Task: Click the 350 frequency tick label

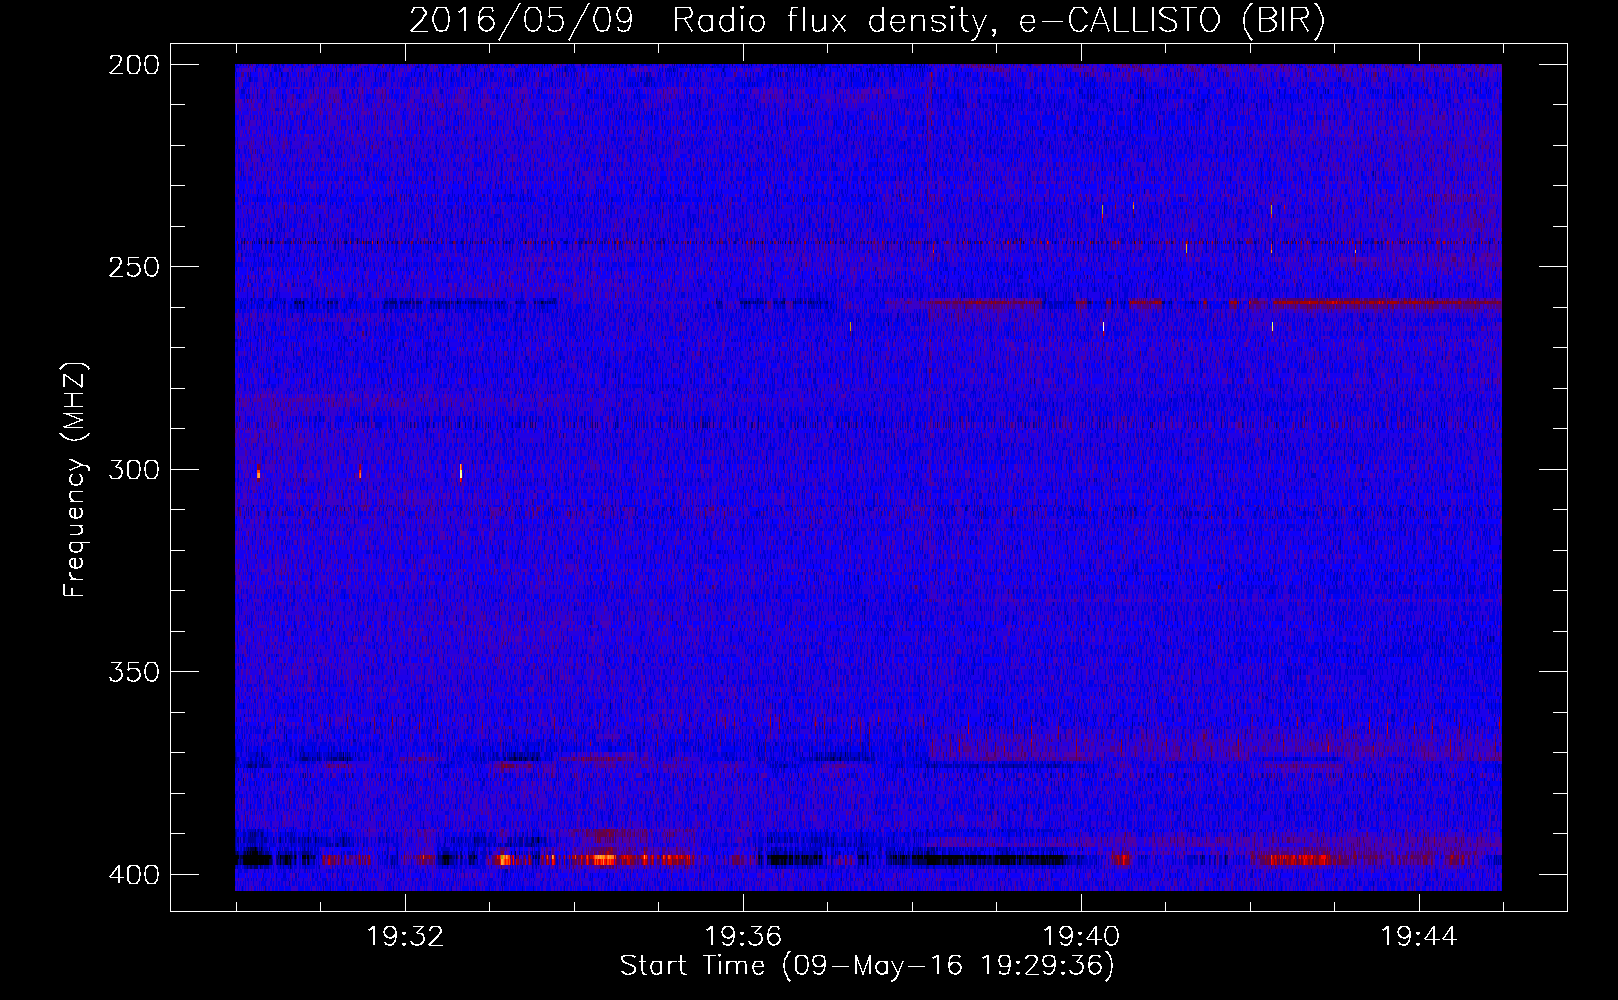Action: [x=134, y=672]
